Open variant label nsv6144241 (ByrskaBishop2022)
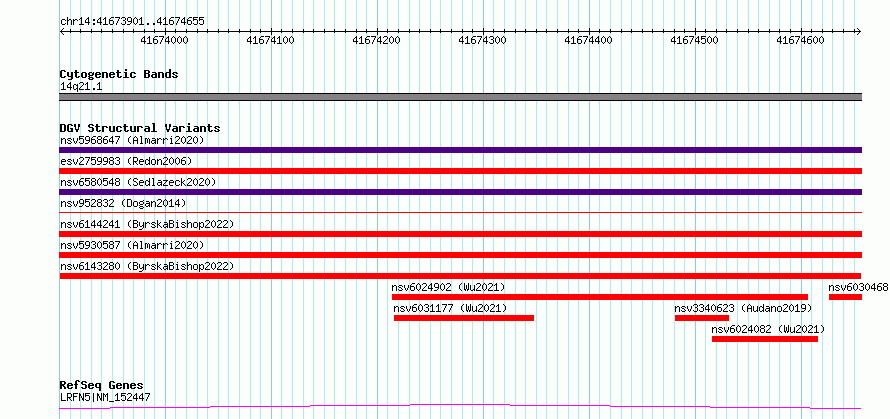Viewport: 890px width, 419px height. (147, 224)
